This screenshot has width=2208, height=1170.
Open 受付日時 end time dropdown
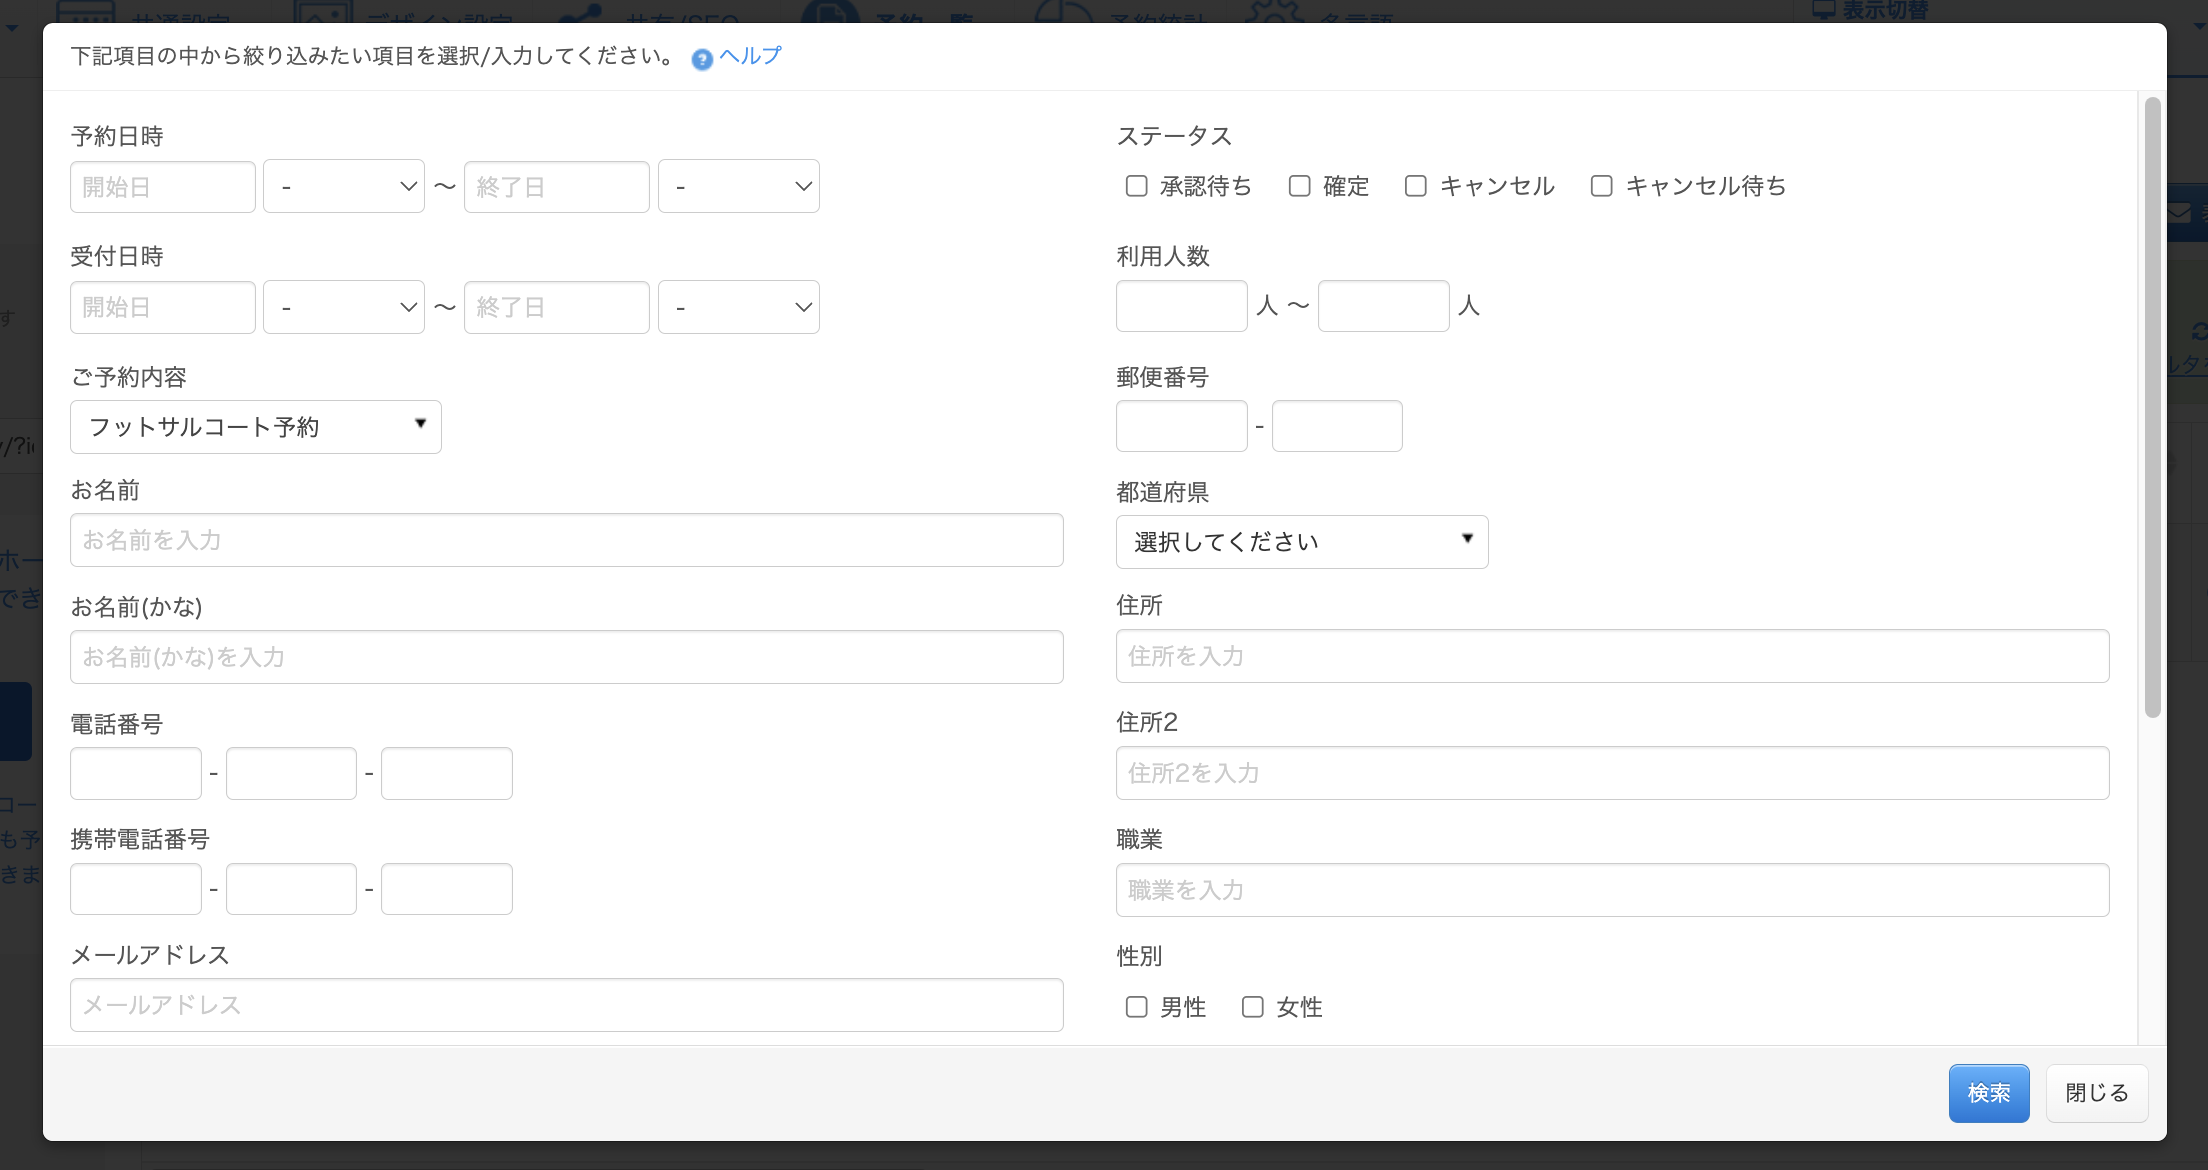coord(738,307)
